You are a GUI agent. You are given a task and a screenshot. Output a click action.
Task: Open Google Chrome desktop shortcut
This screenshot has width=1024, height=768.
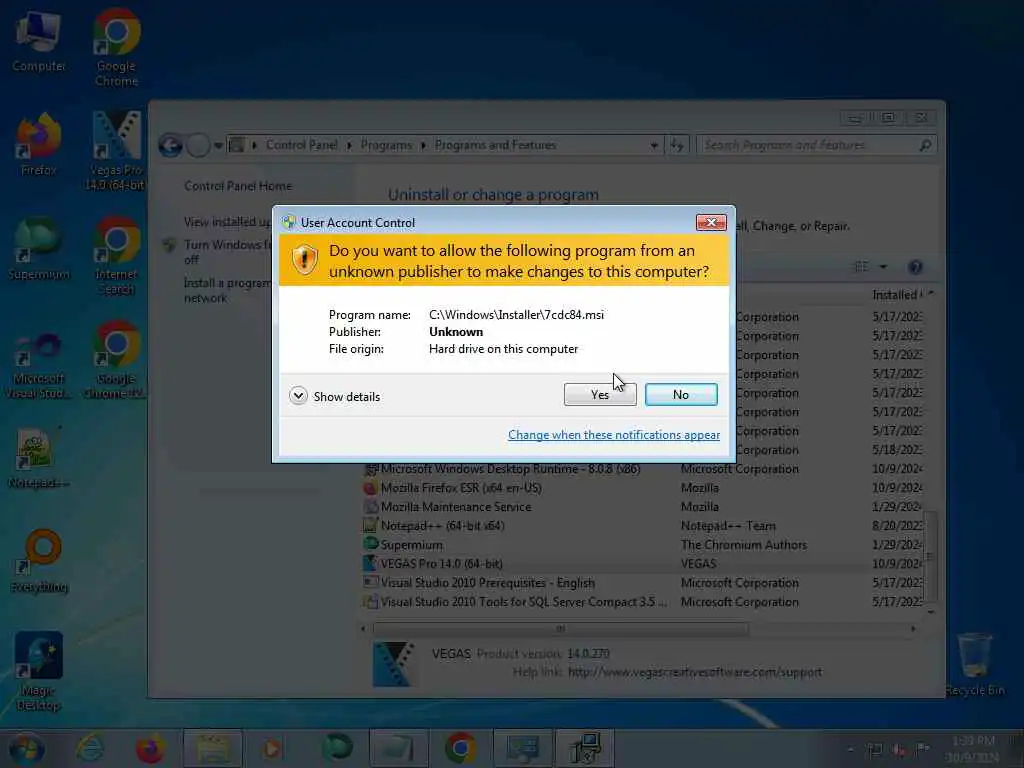pyautogui.click(x=116, y=48)
